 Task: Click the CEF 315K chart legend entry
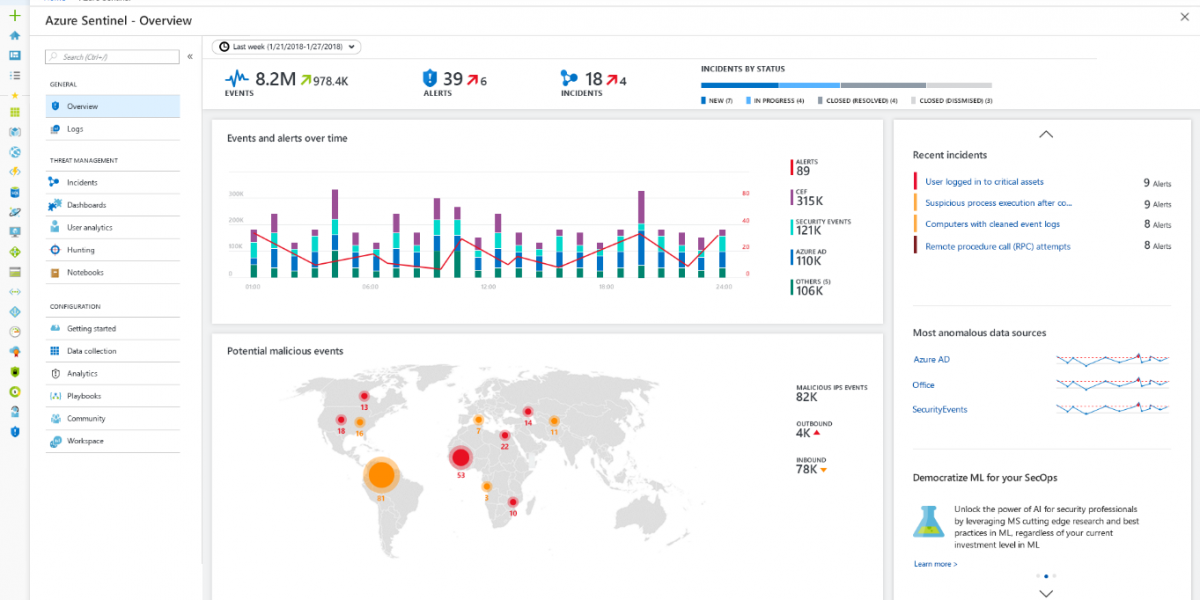[x=808, y=198]
